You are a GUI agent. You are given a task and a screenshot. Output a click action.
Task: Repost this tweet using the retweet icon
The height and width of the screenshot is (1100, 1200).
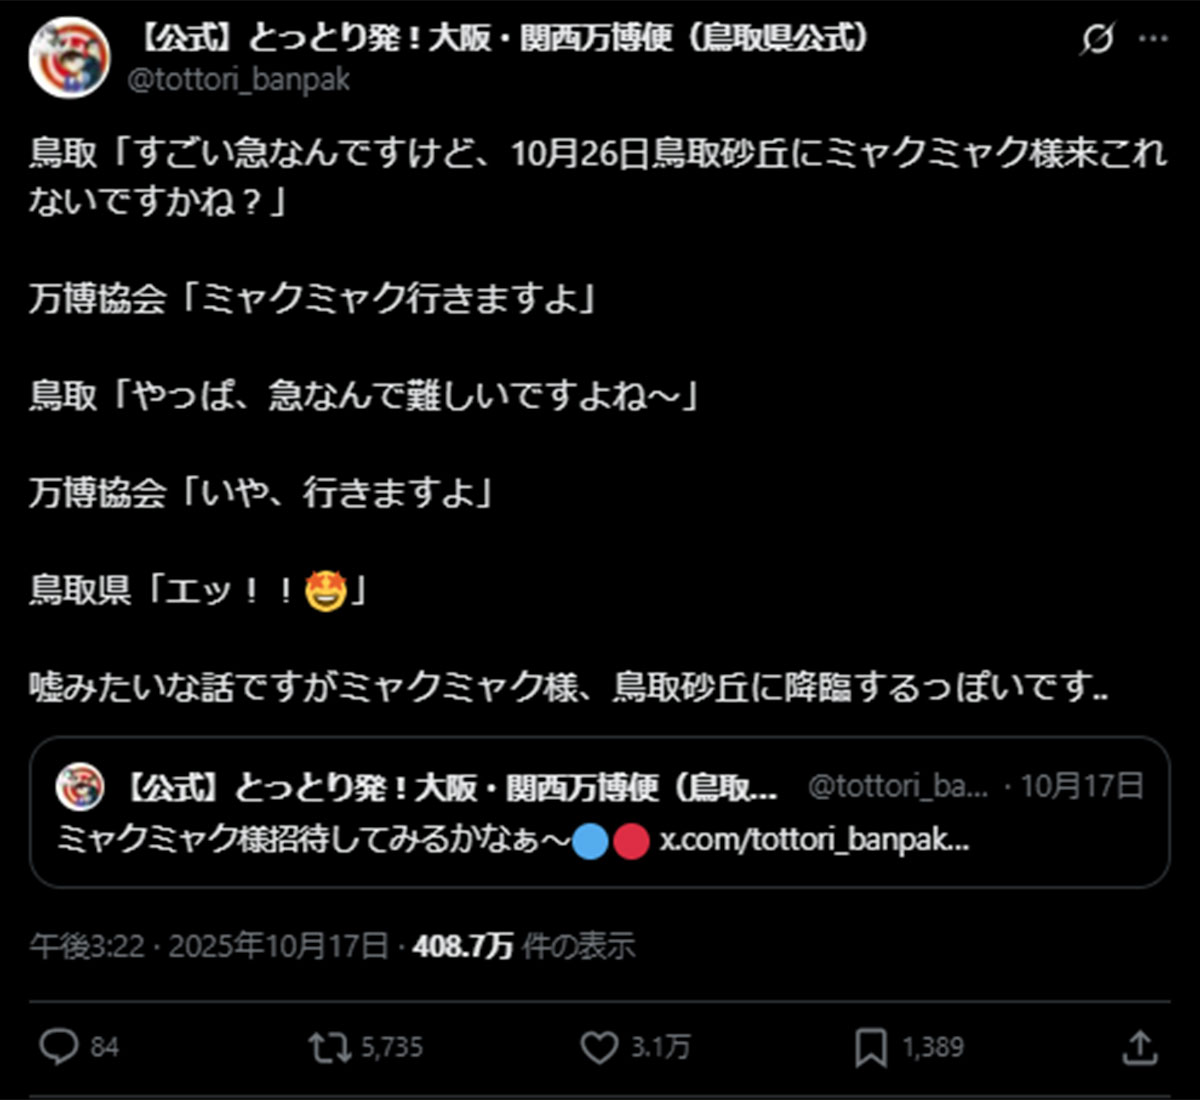(329, 1047)
